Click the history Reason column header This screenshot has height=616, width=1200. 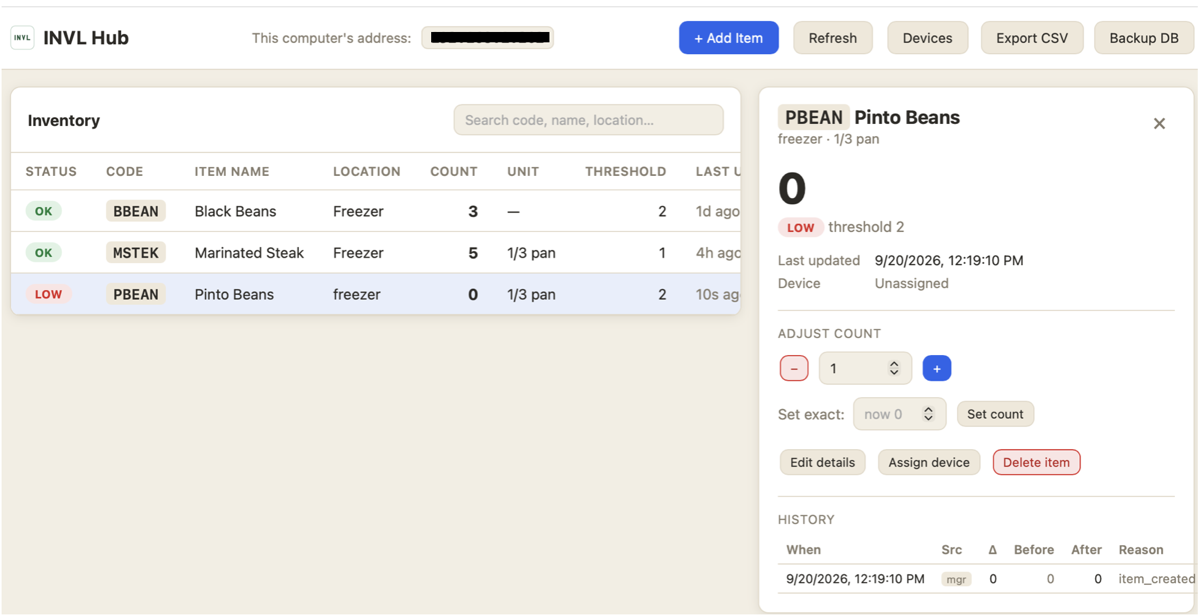pyautogui.click(x=1141, y=550)
